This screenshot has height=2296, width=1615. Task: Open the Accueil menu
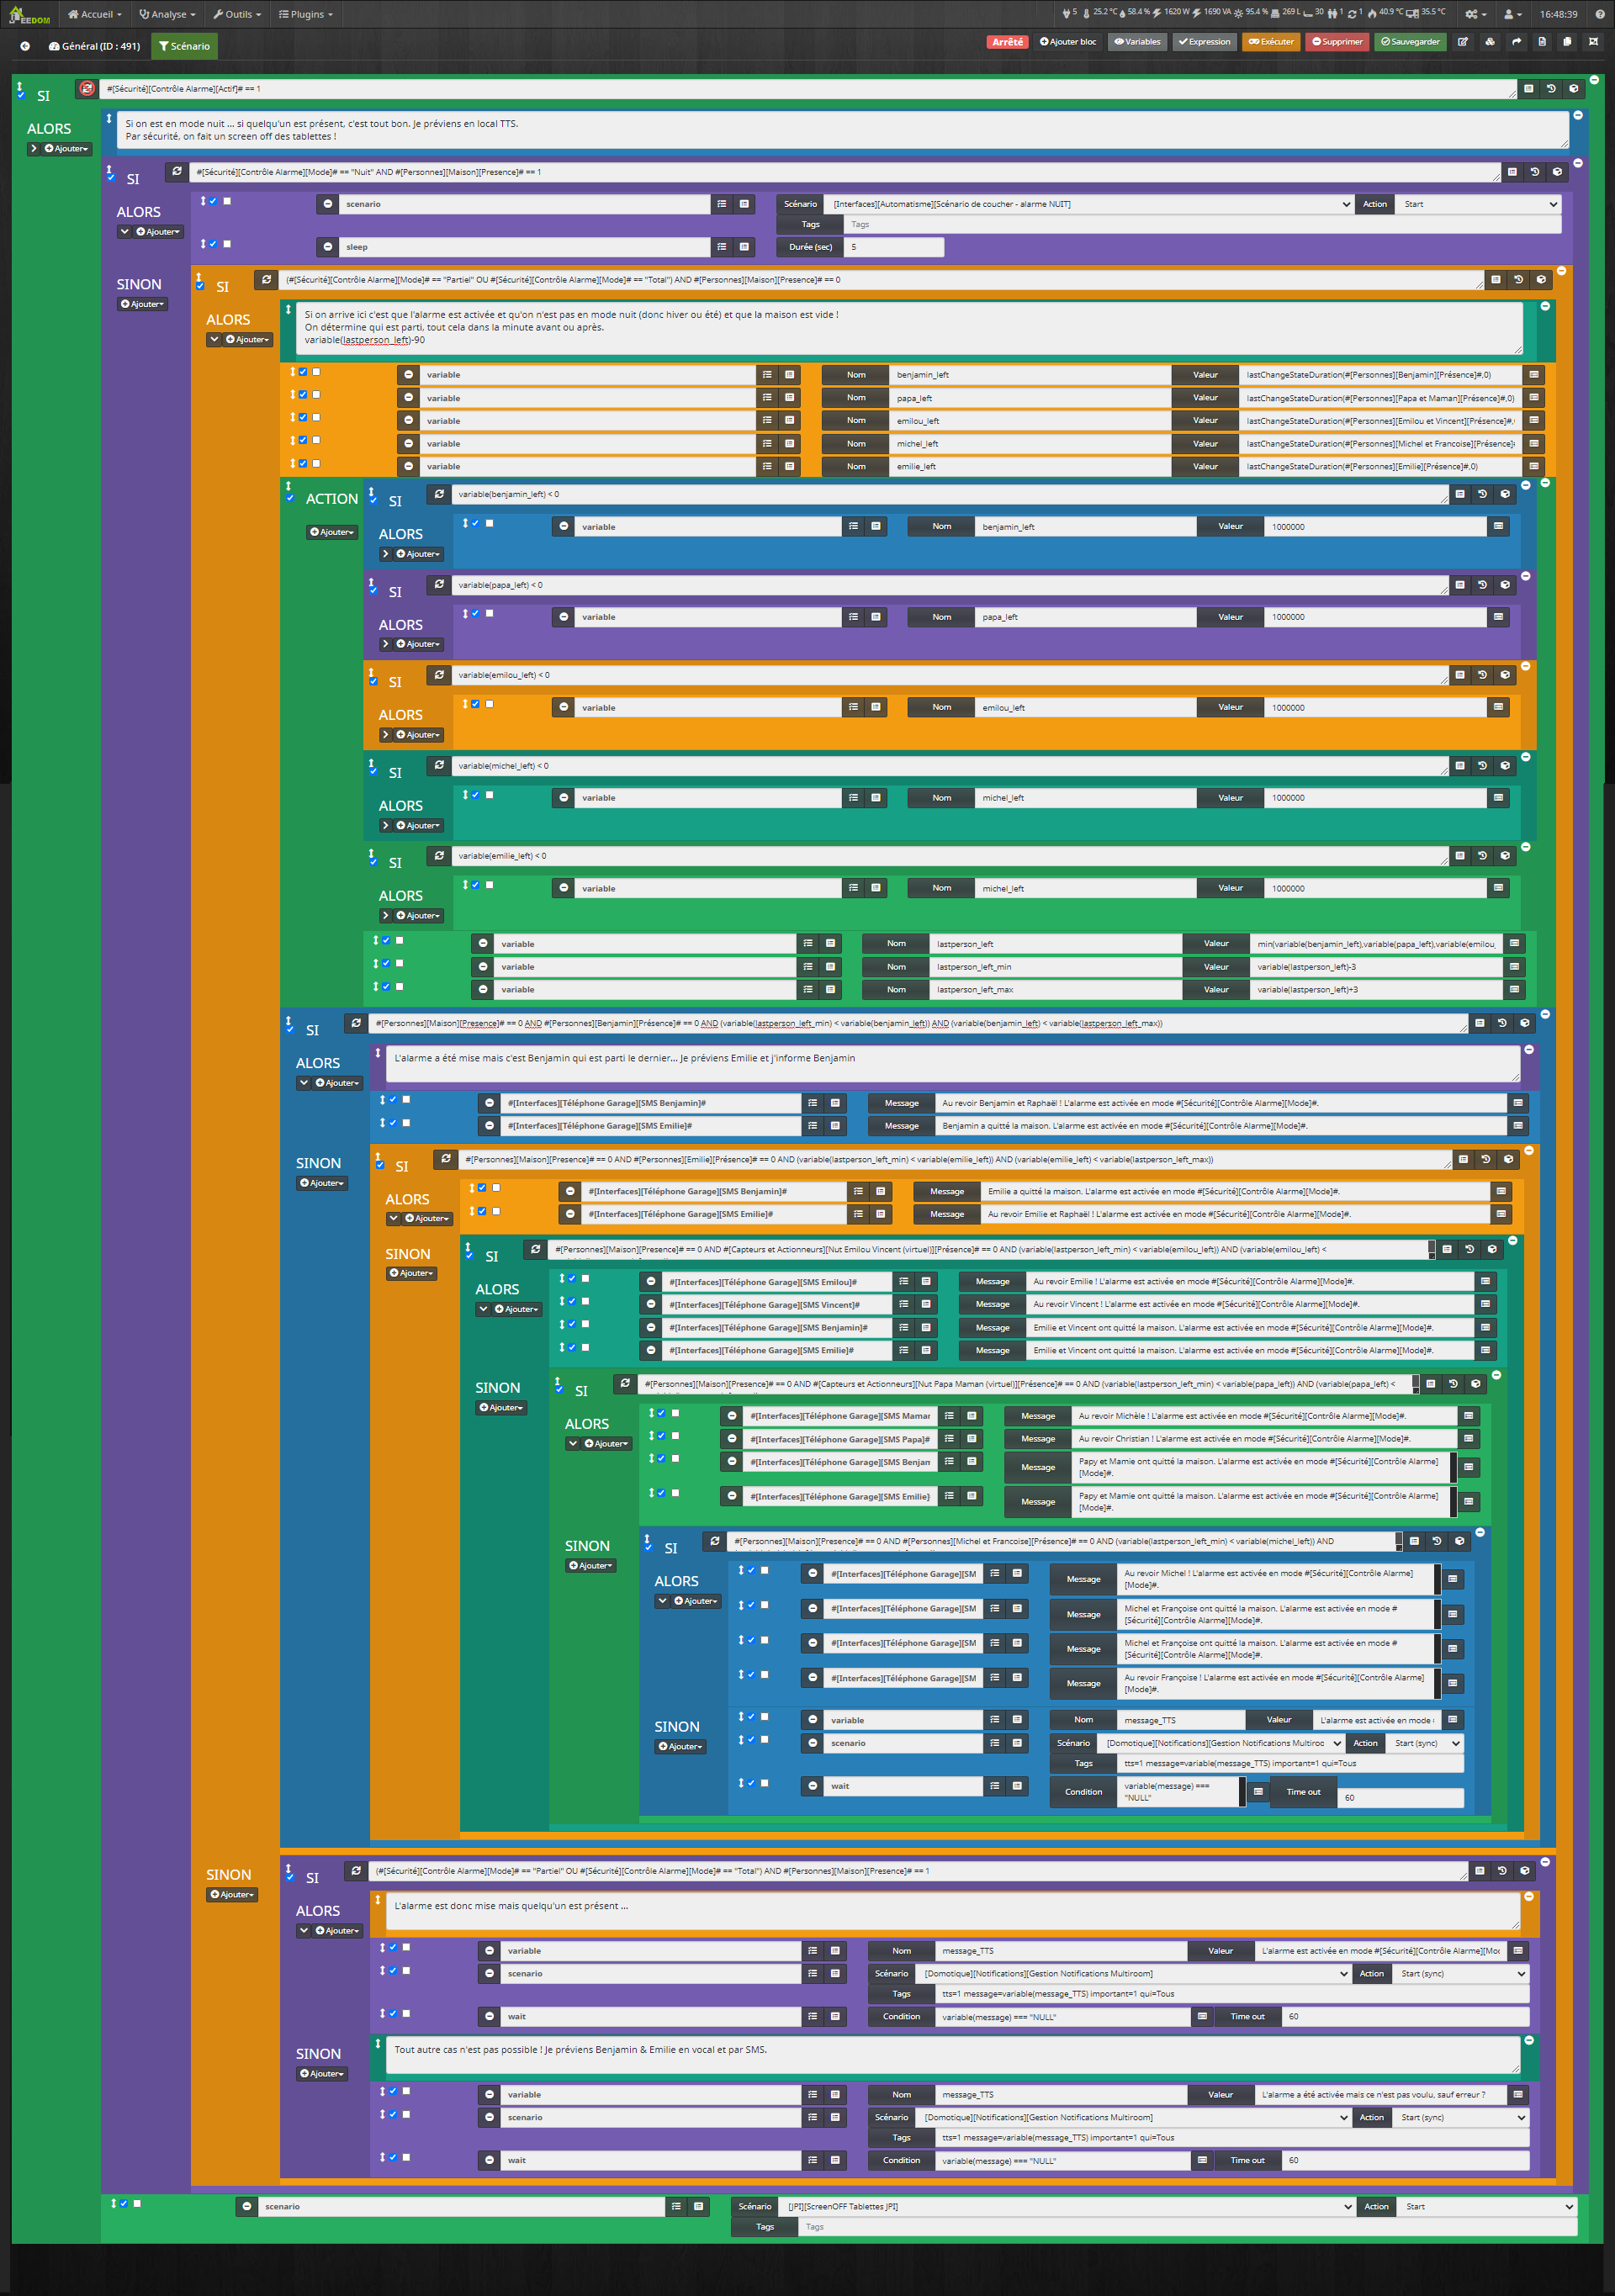tap(94, 14)
